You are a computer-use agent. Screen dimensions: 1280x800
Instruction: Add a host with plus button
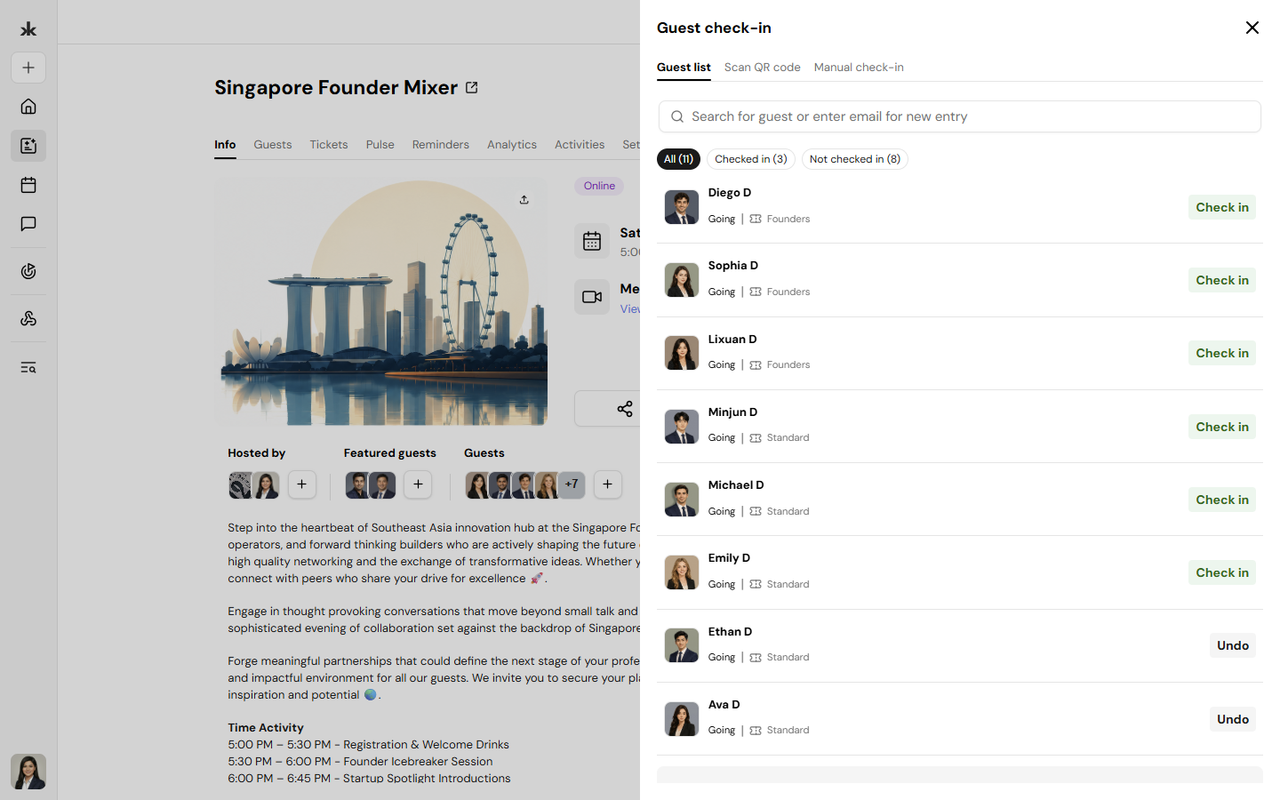[x=302, y=485]
